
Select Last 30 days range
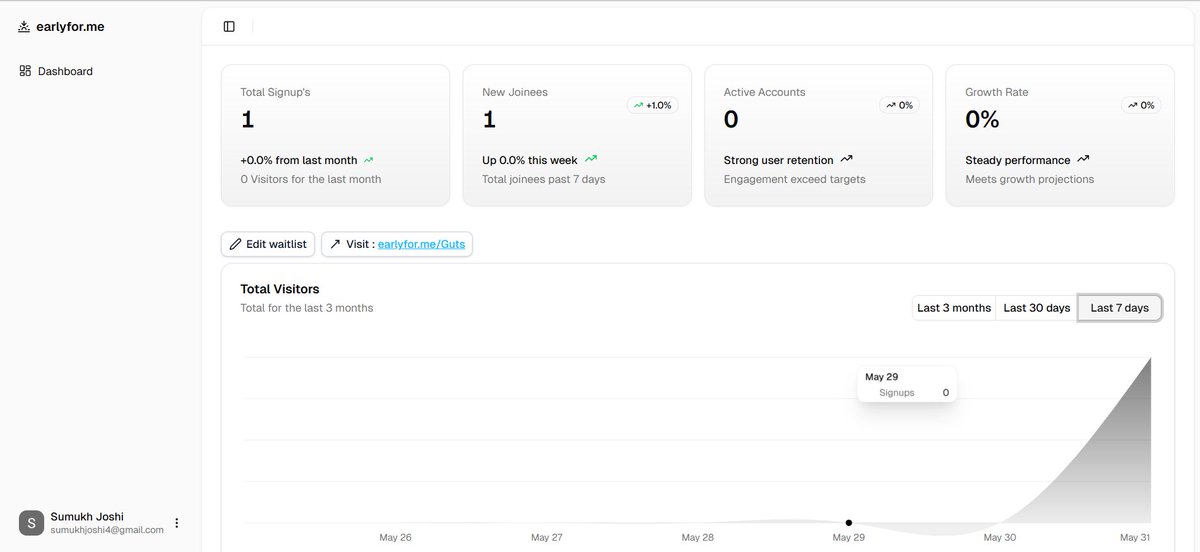coord(1037,308)
